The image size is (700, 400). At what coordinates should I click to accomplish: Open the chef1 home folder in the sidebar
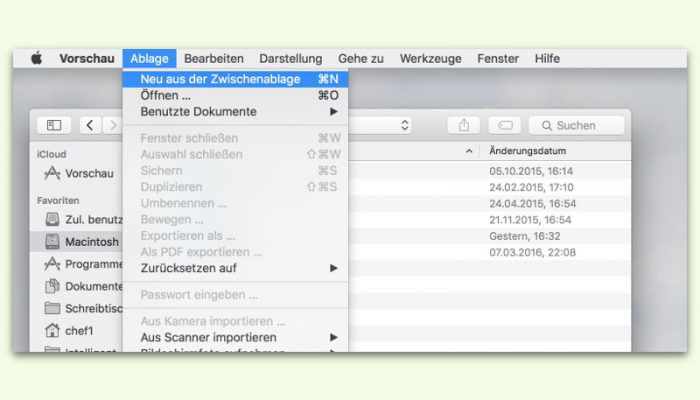(x=76, y=330)
